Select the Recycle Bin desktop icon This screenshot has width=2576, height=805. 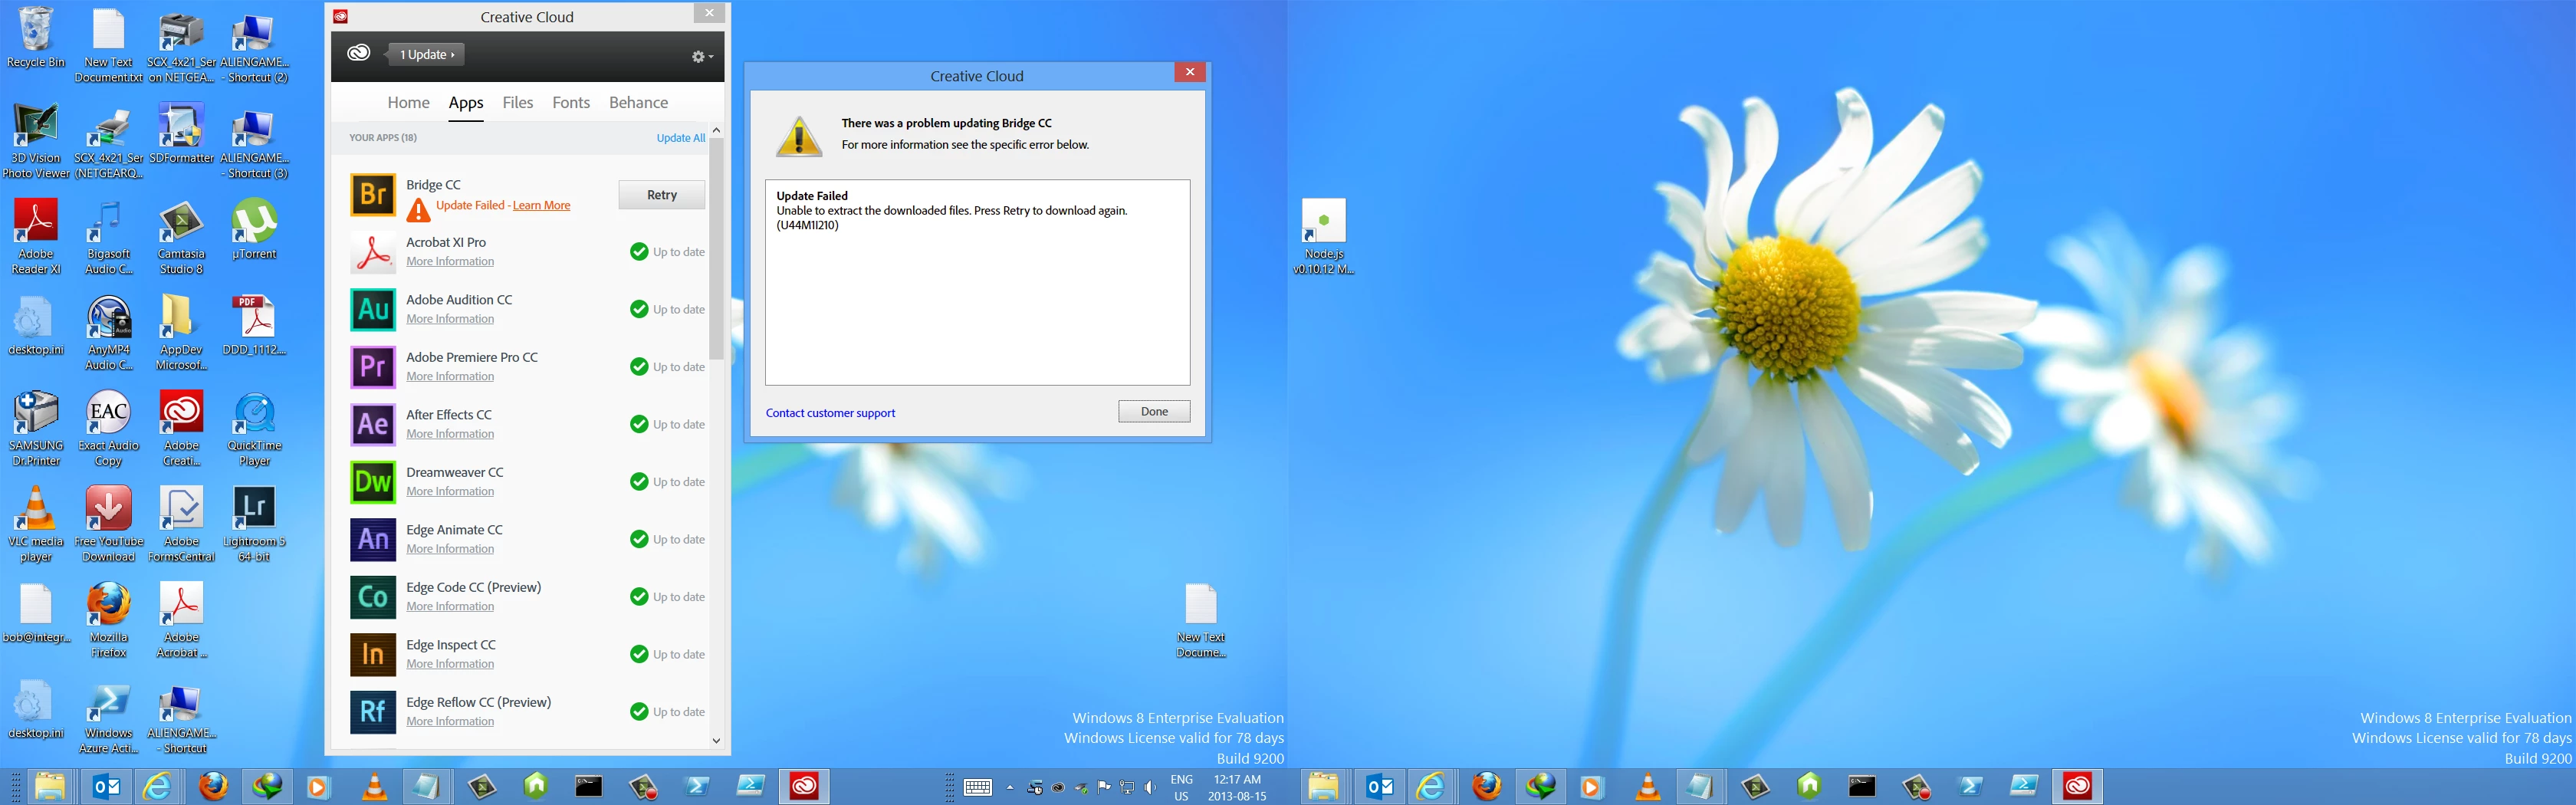(x=36, y=38)
